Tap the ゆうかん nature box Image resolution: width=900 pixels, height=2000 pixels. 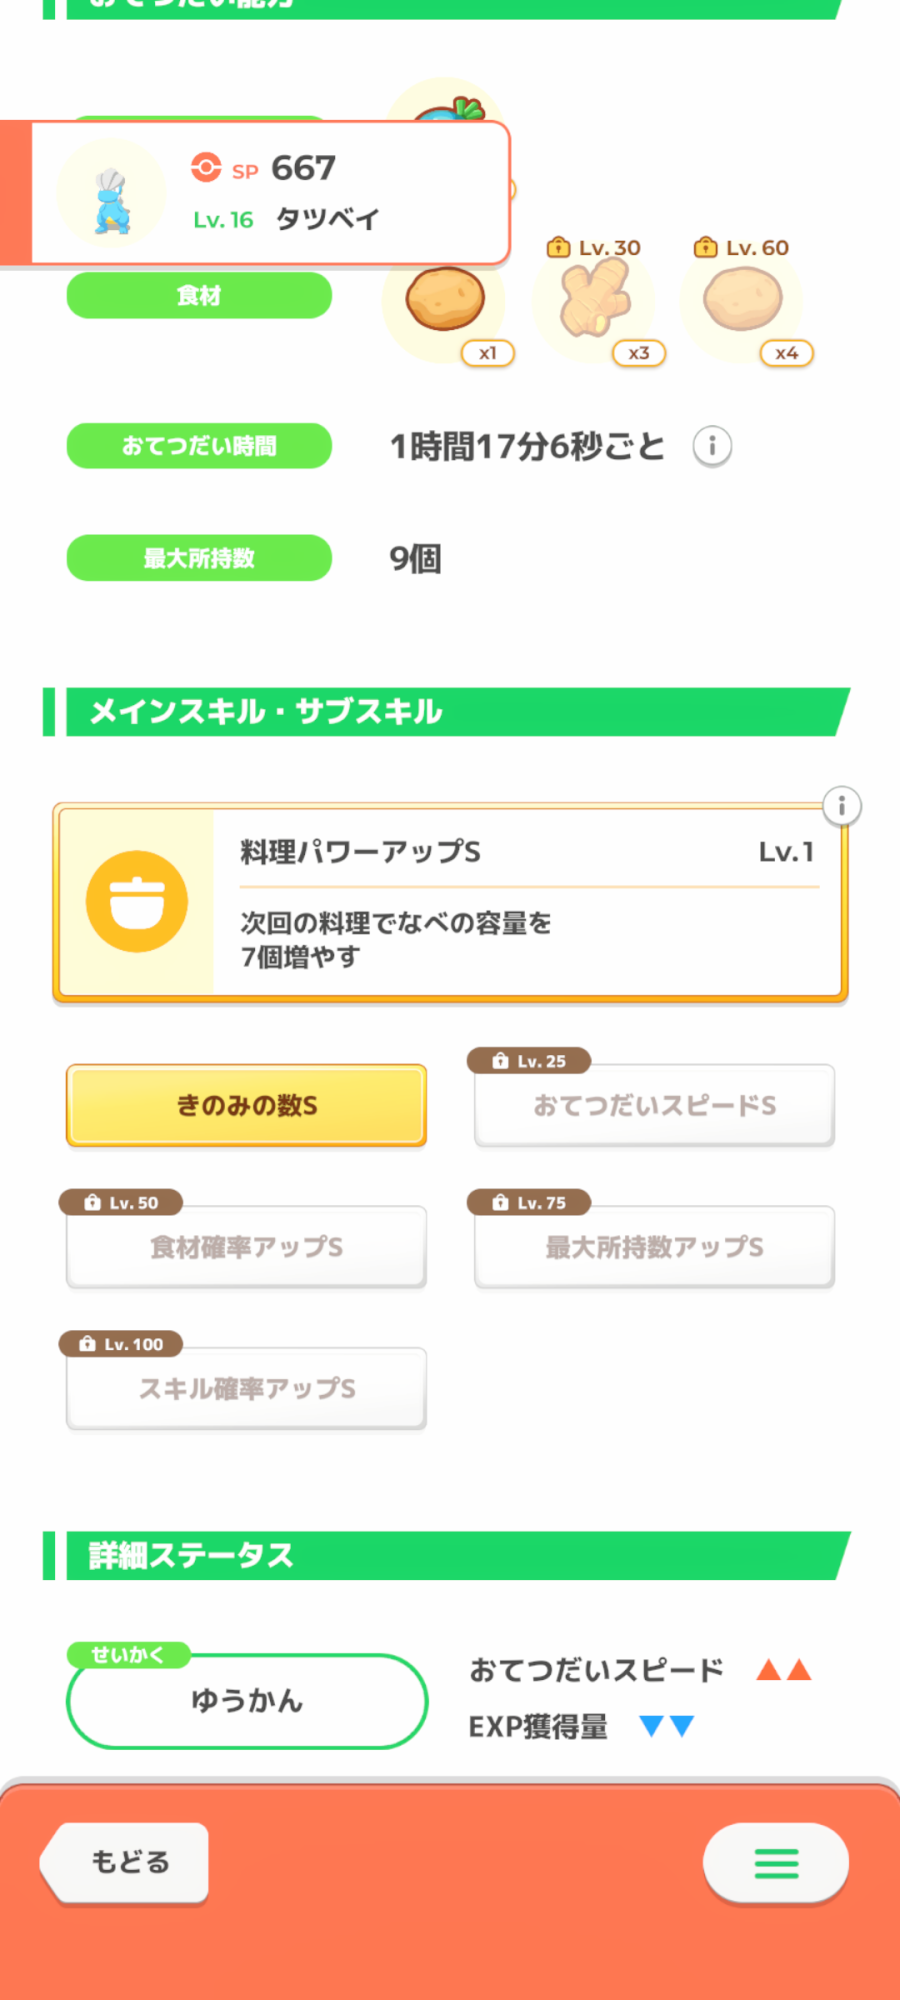[246, 1701]
